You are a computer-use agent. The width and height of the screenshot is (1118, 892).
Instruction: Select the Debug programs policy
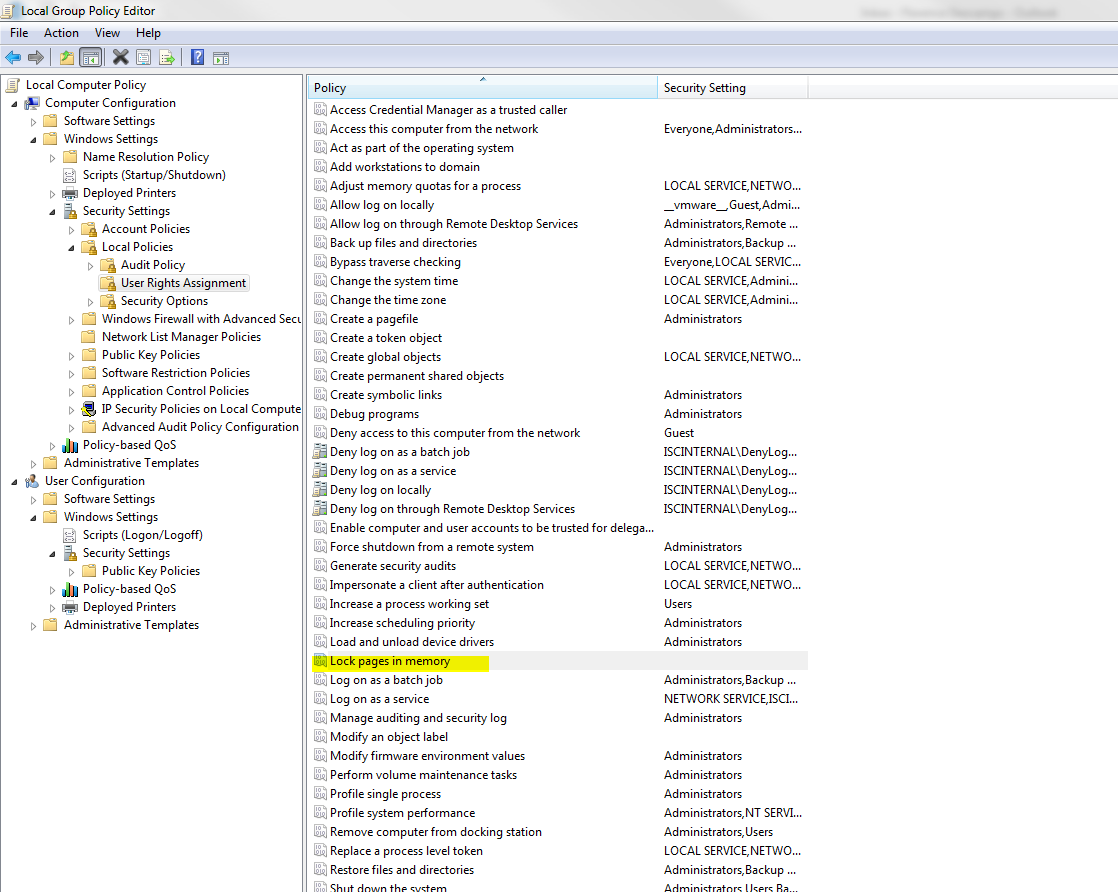[374, 414]
